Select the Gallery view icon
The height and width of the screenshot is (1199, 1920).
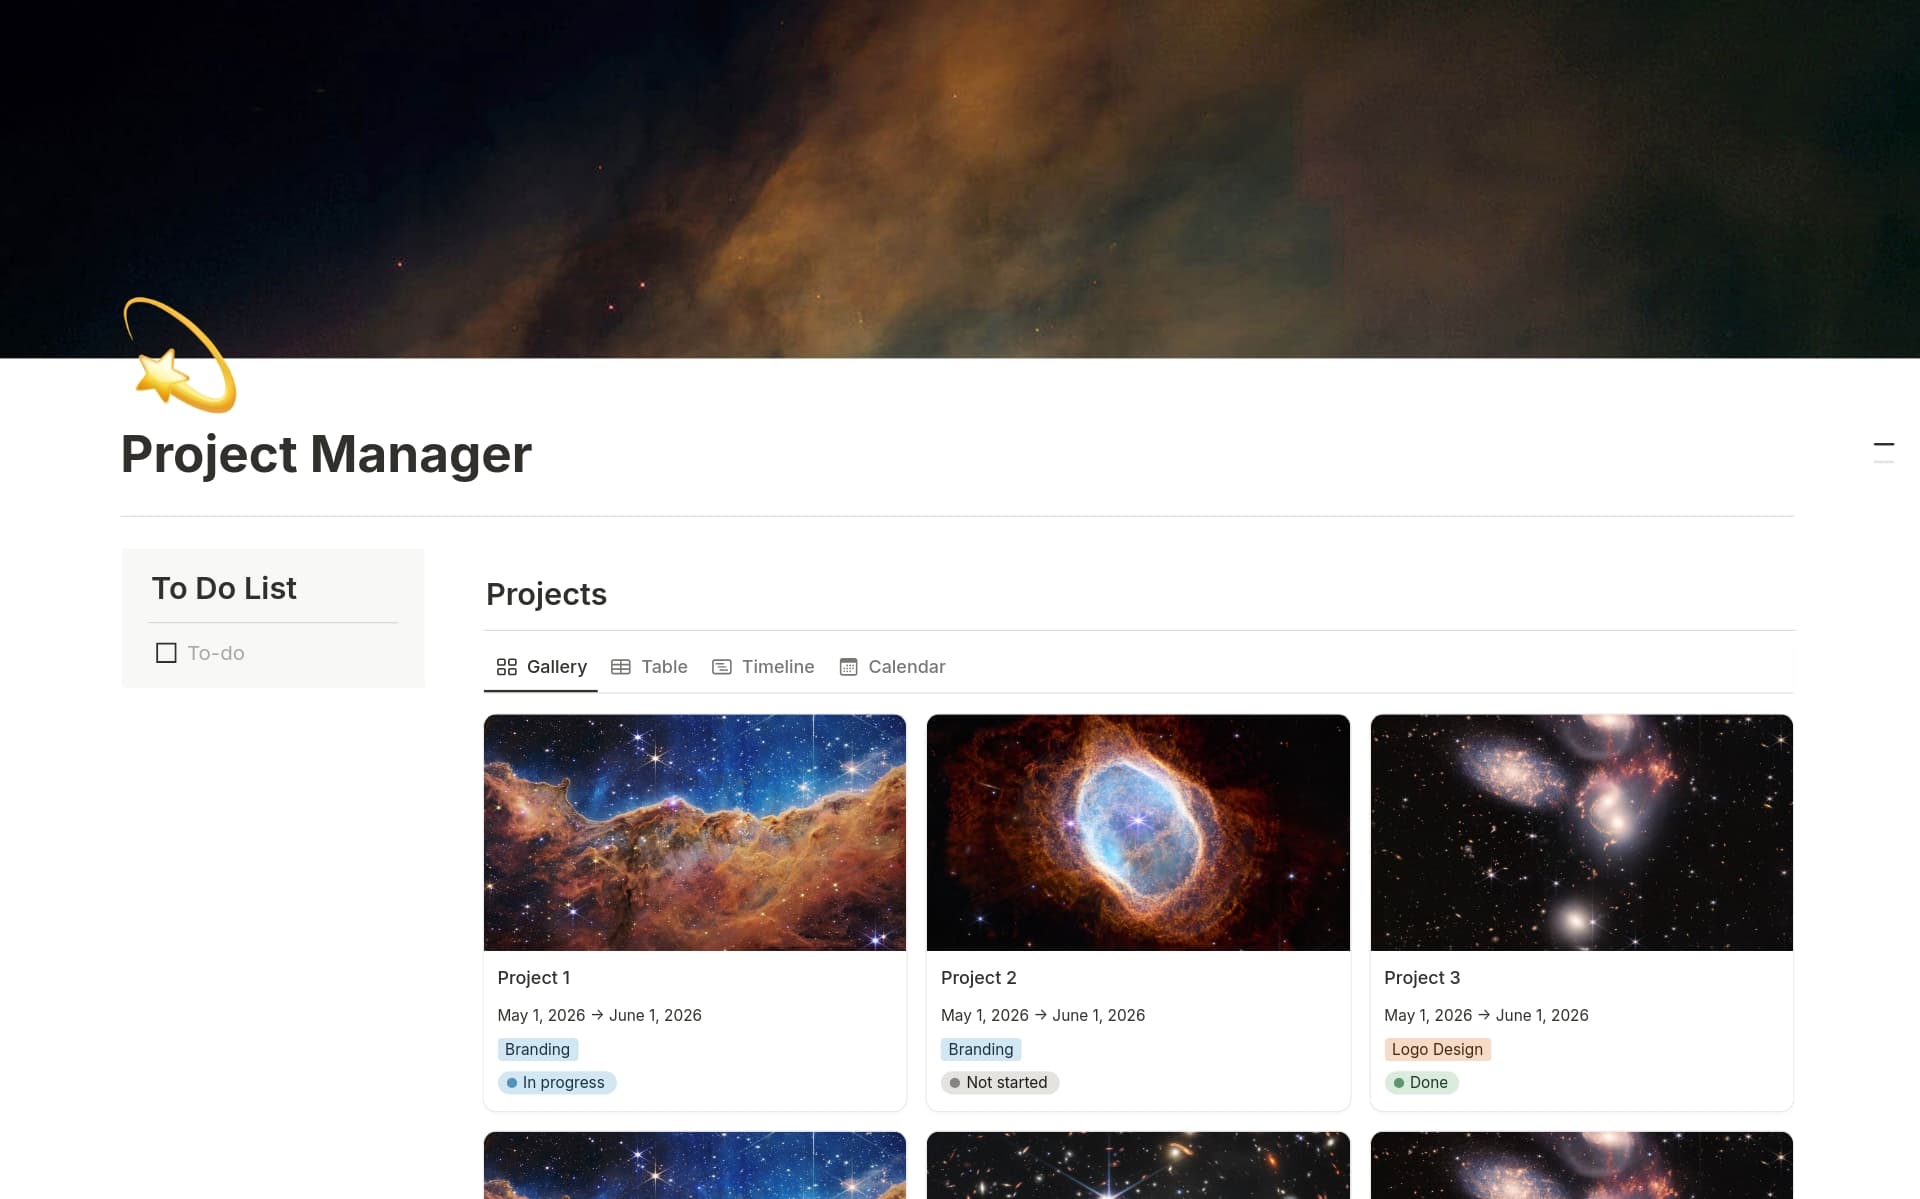[x=507, y=666]
